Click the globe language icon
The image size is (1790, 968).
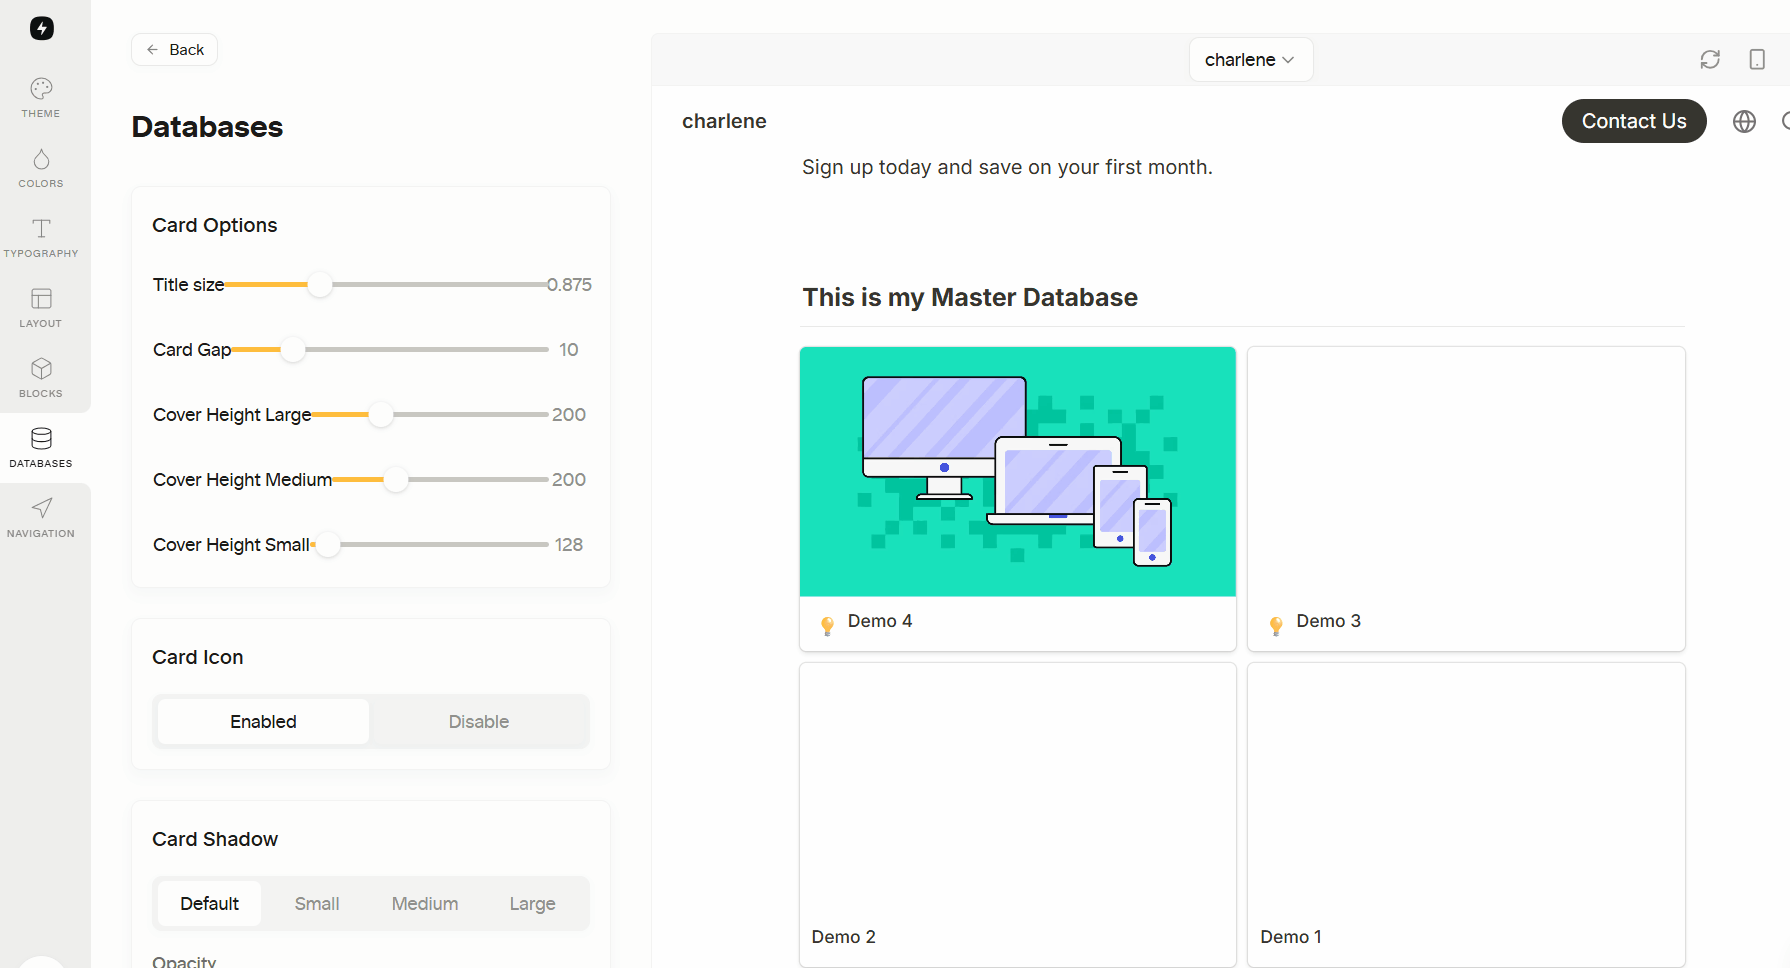[1744, 122]
